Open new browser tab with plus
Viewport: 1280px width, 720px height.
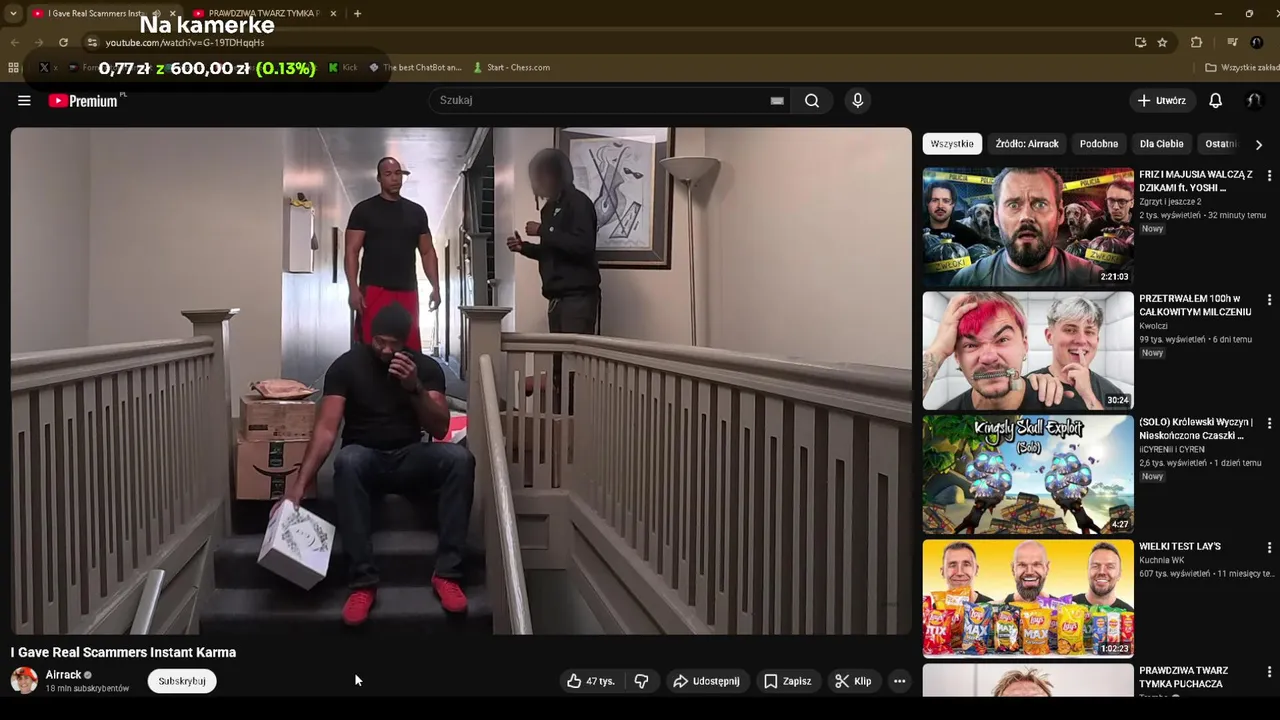[357, 13]
